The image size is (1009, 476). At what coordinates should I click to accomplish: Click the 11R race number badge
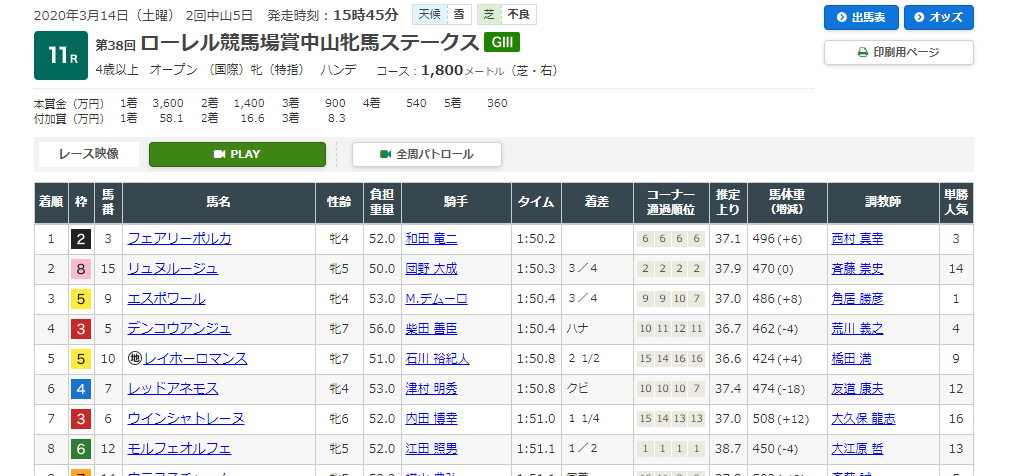tap(61, 56)
